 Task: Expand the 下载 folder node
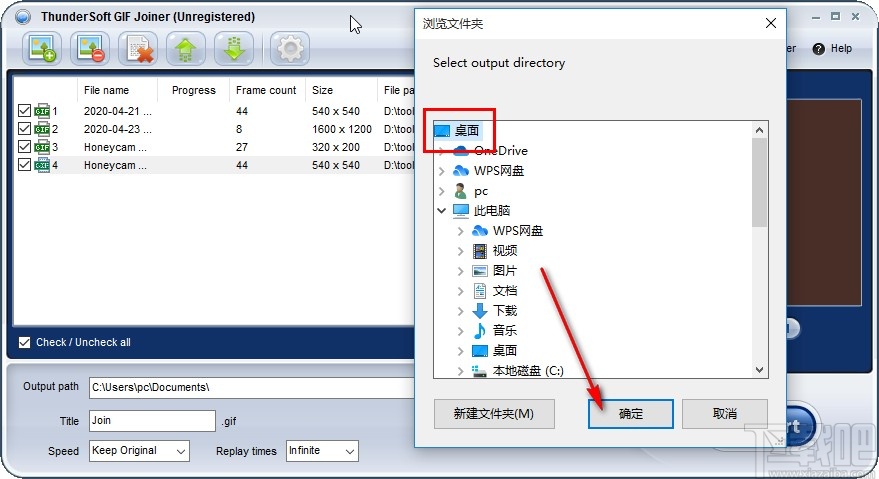460,311
